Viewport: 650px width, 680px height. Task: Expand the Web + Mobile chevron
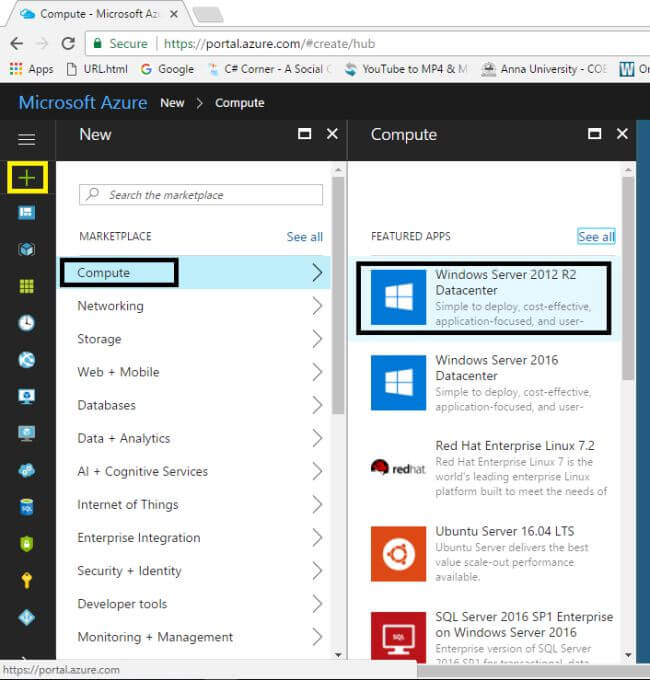pos(317,372)
